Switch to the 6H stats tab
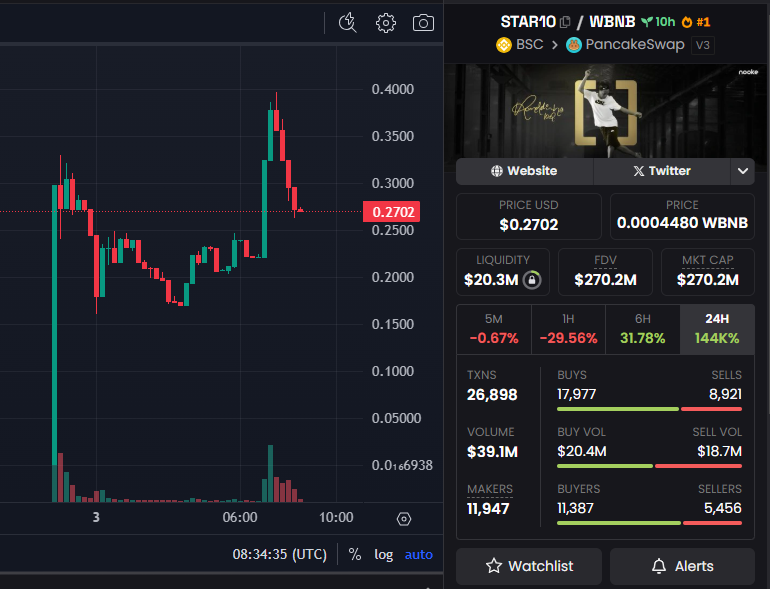 click(x=642, y=329)
